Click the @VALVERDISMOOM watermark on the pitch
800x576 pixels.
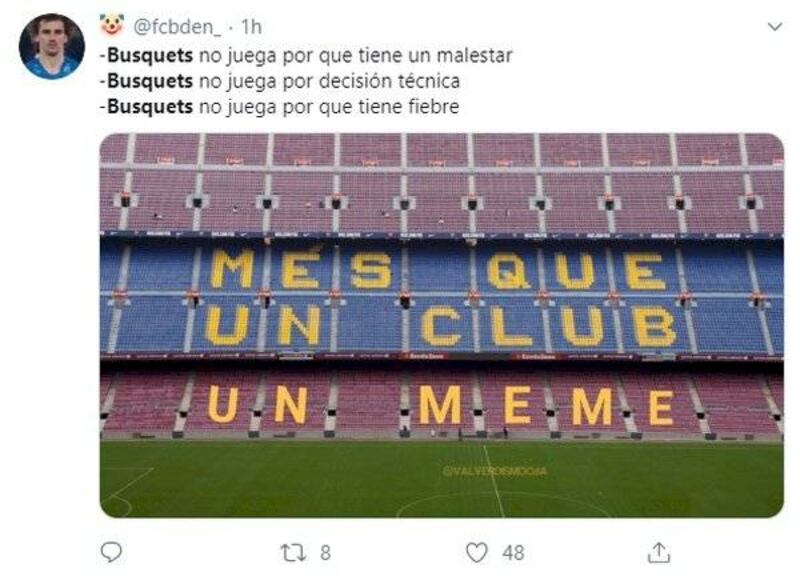[x=494, y=471]
